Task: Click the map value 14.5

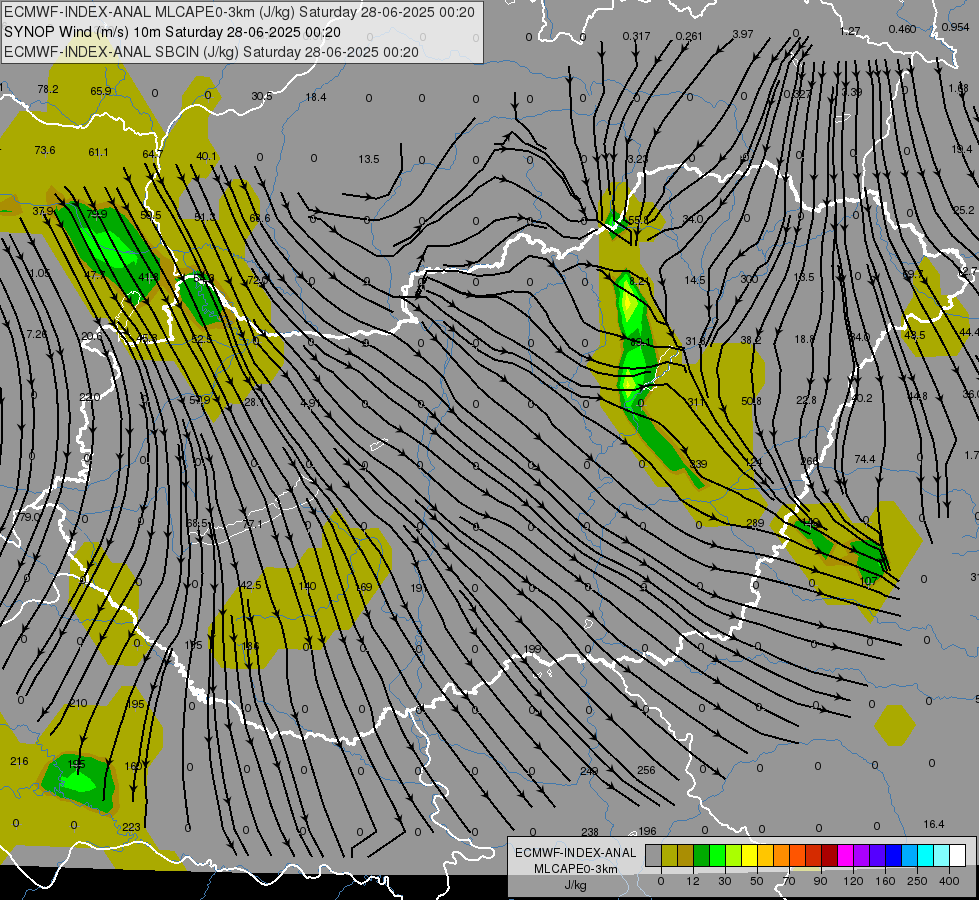Action: (695, 280)
